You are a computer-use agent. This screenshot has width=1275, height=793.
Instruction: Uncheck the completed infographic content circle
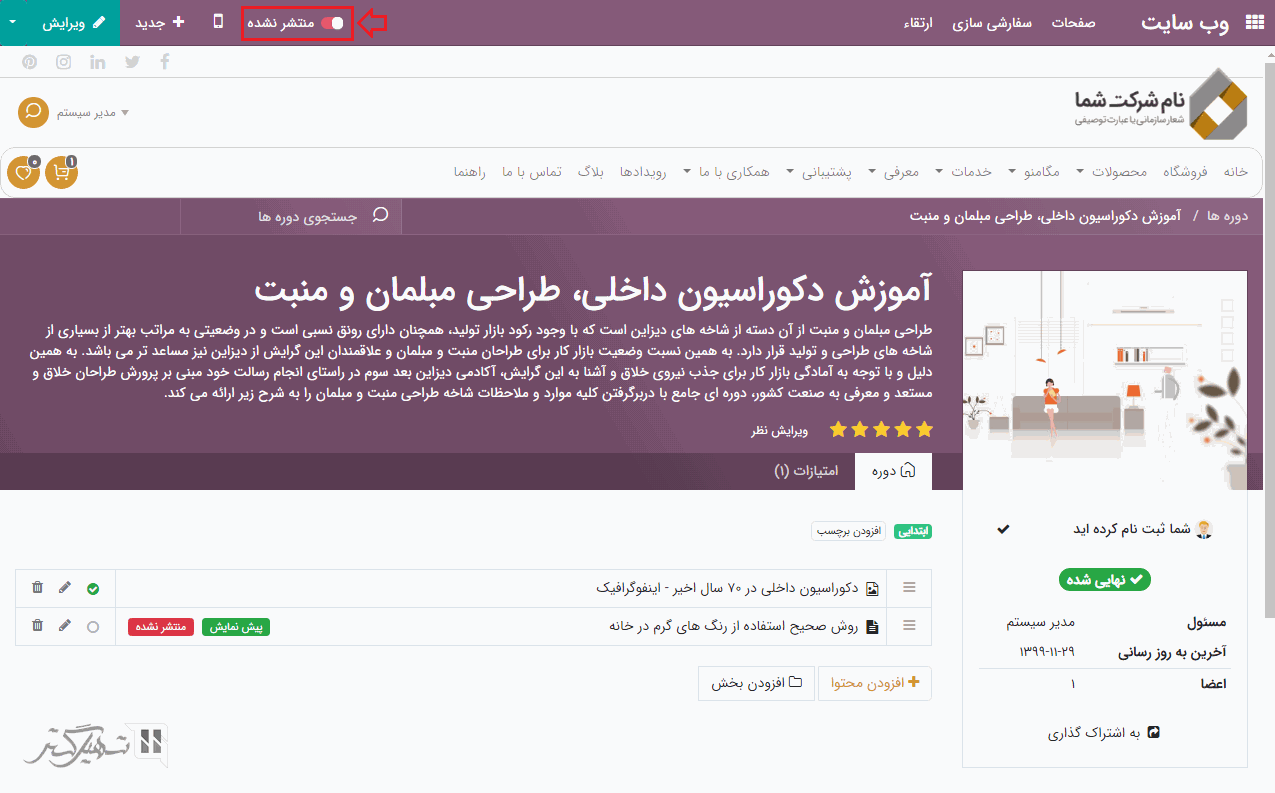click(93, 589)
